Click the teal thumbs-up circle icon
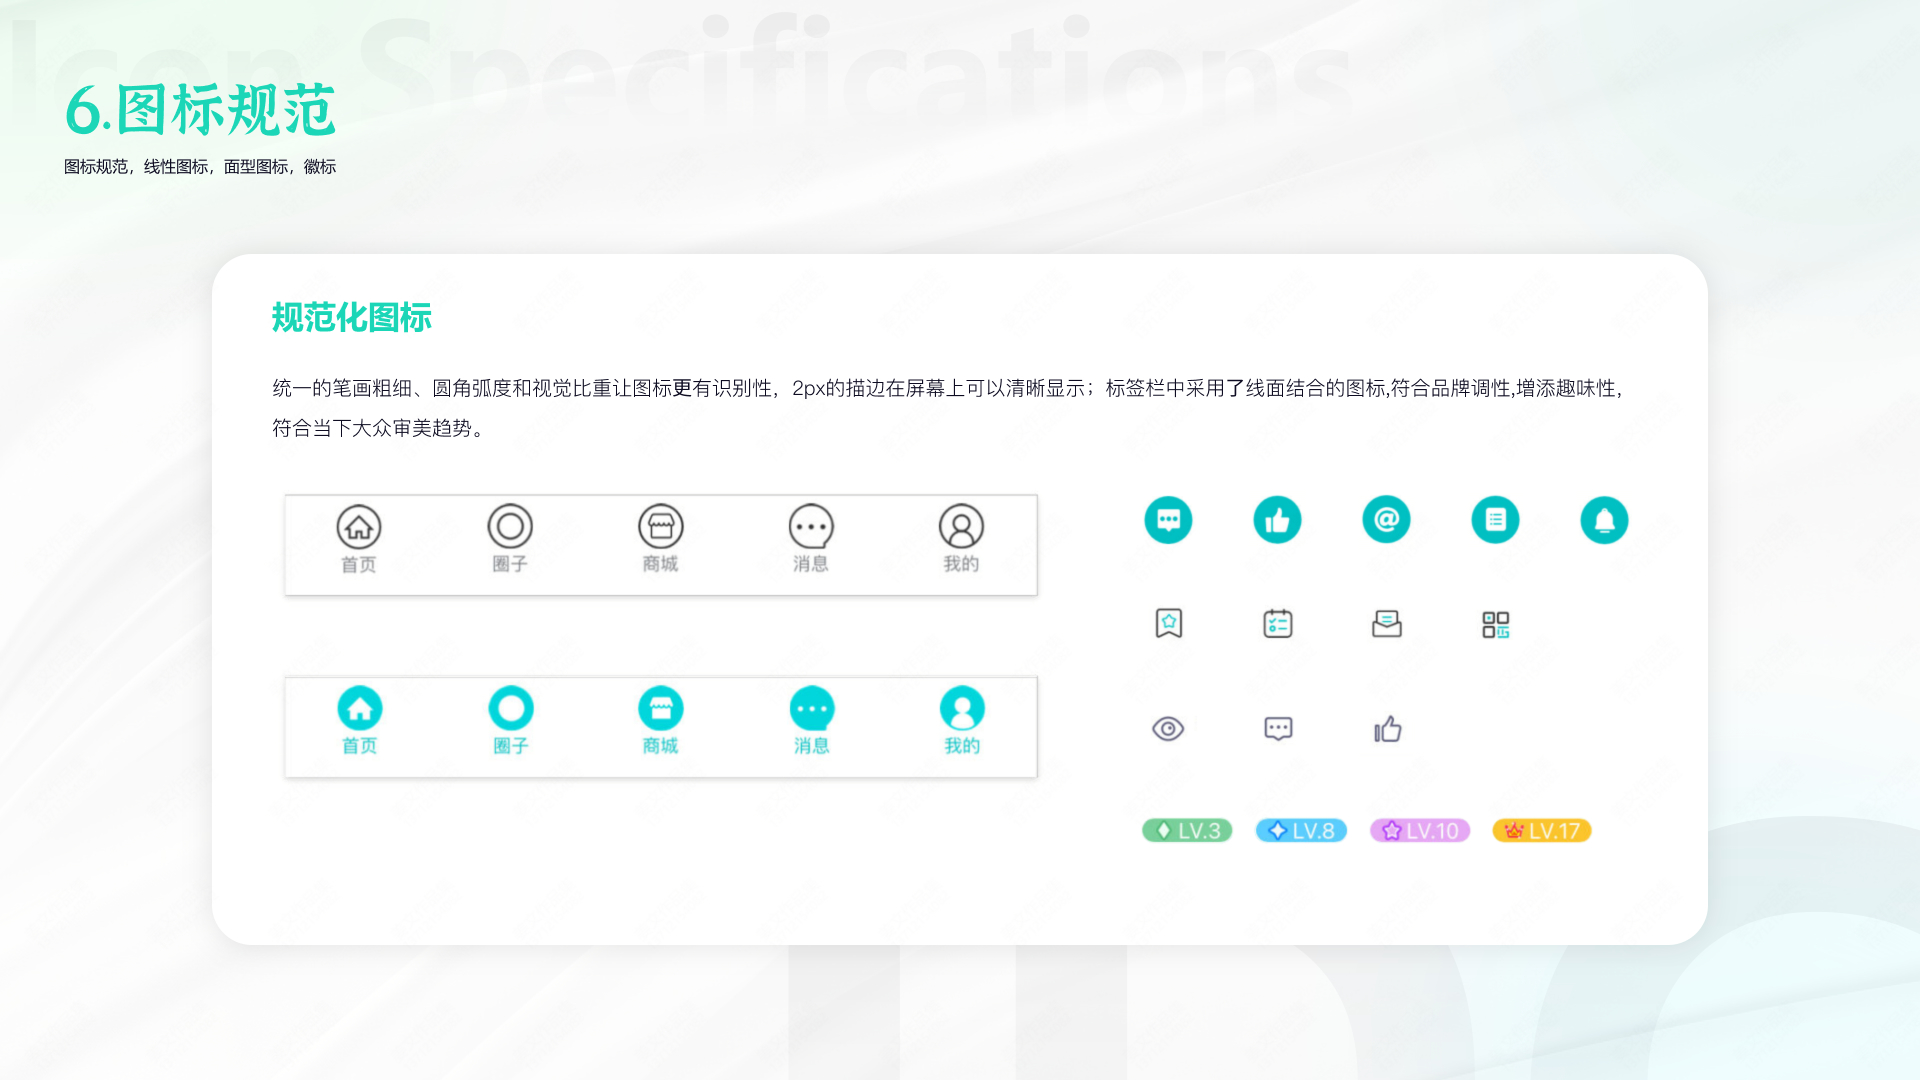This screenshot has height=1080, width=1920. click(x=1277, y=520)
